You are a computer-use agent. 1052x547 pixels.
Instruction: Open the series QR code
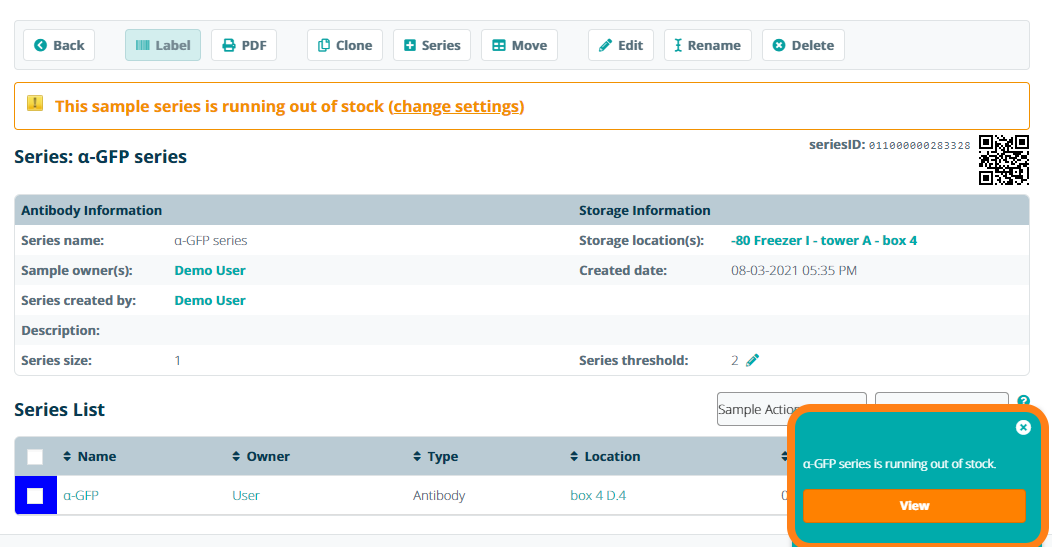point(1003,160)
